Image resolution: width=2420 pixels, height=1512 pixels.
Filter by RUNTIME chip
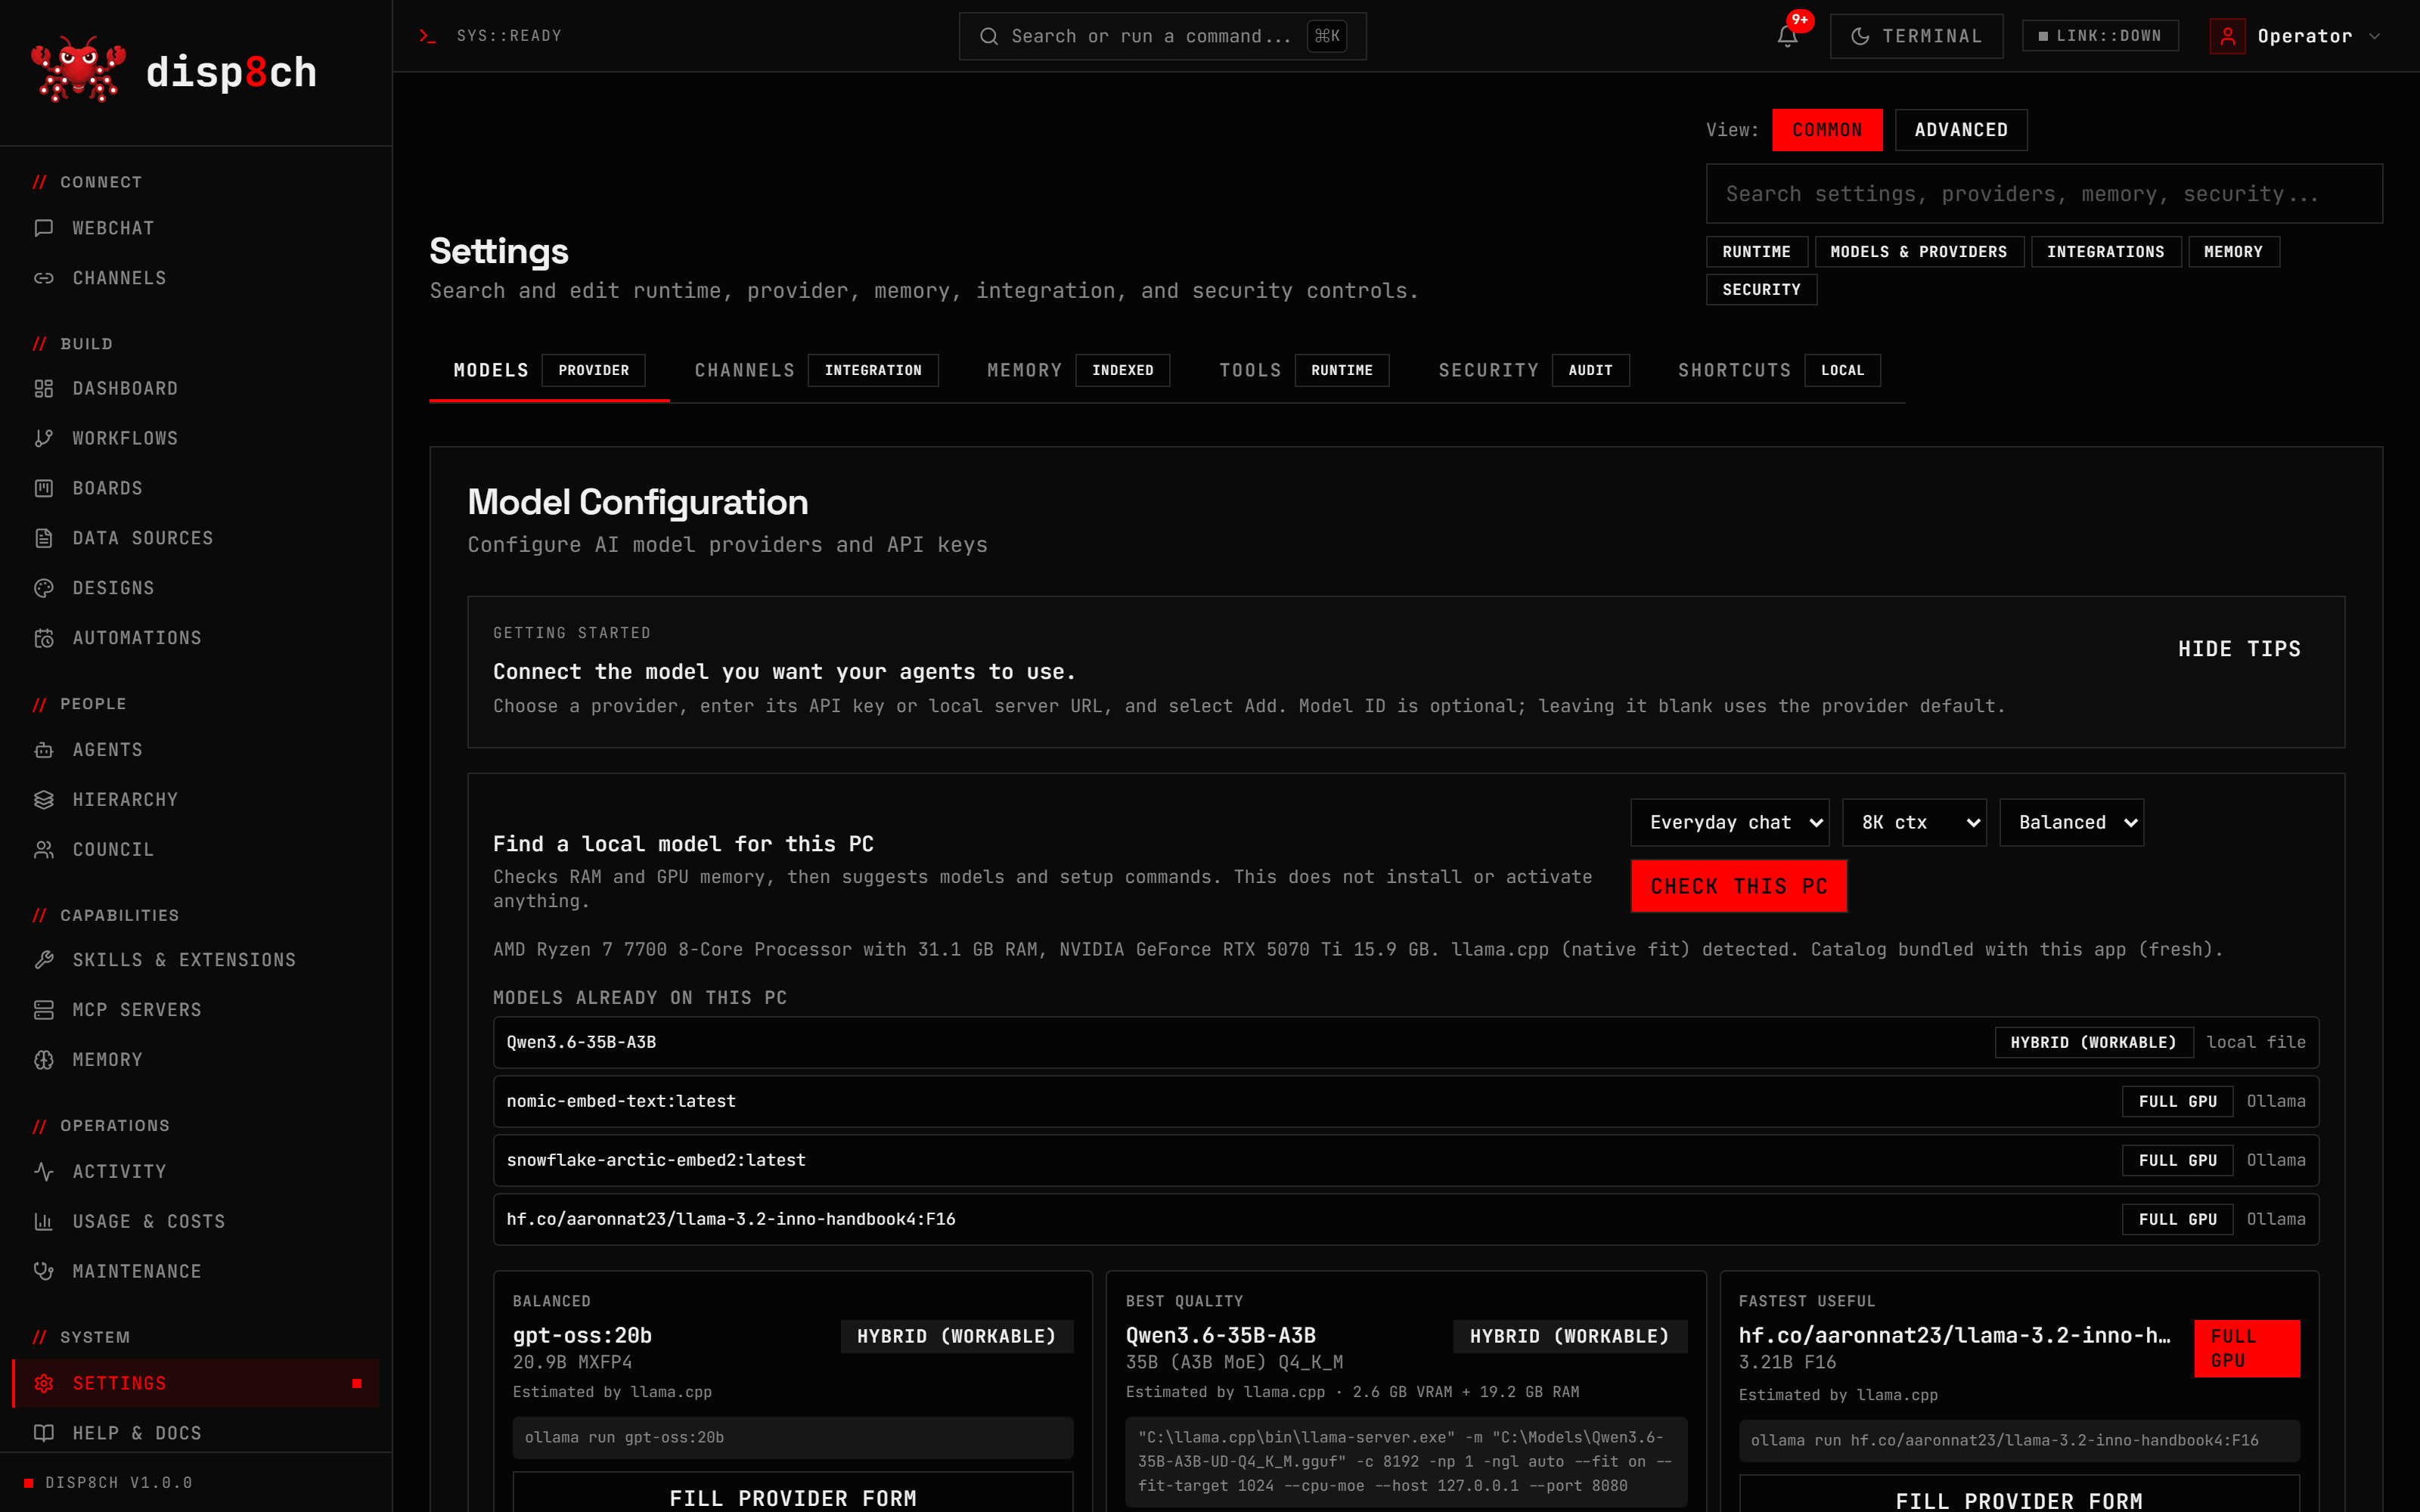click(x=1756, y=252)
